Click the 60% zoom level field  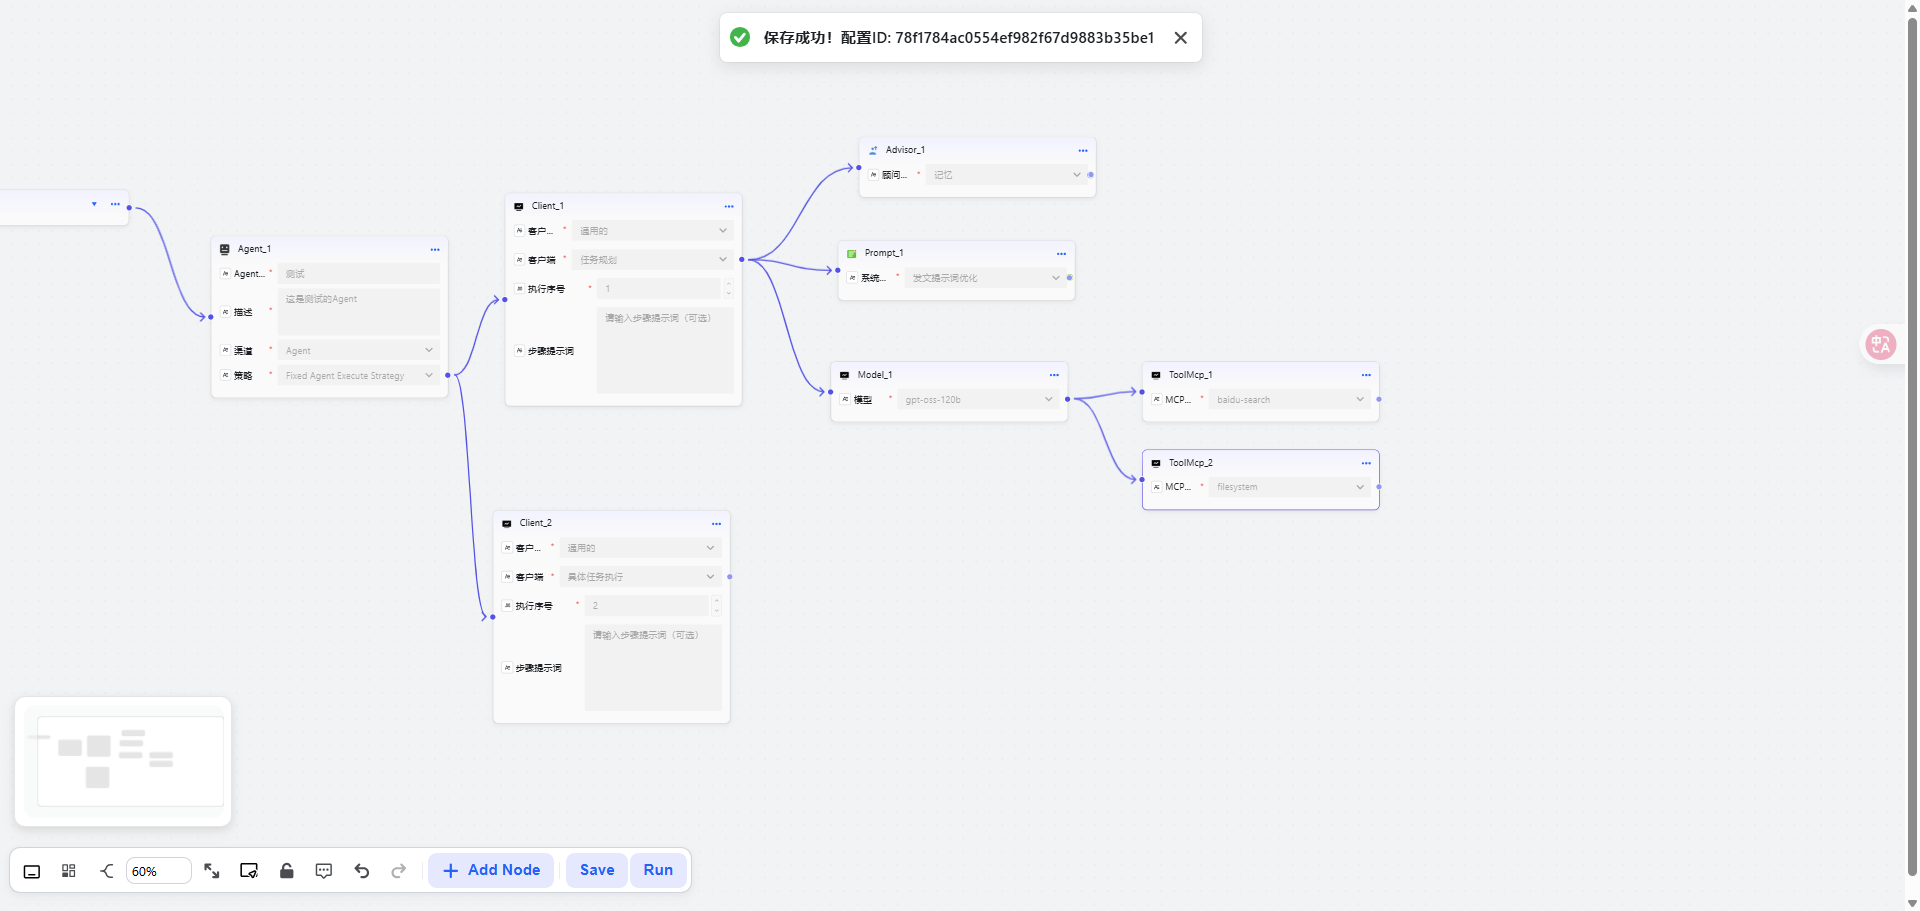[158, 871]
